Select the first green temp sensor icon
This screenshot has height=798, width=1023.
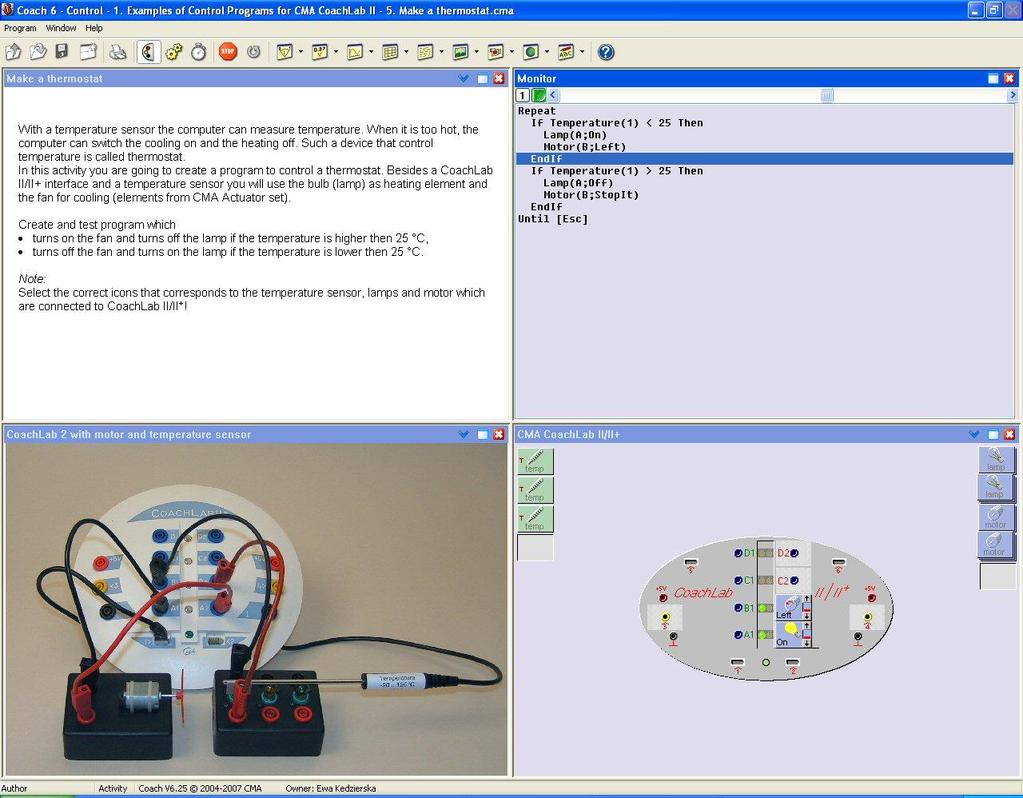(x=536, y=461)
